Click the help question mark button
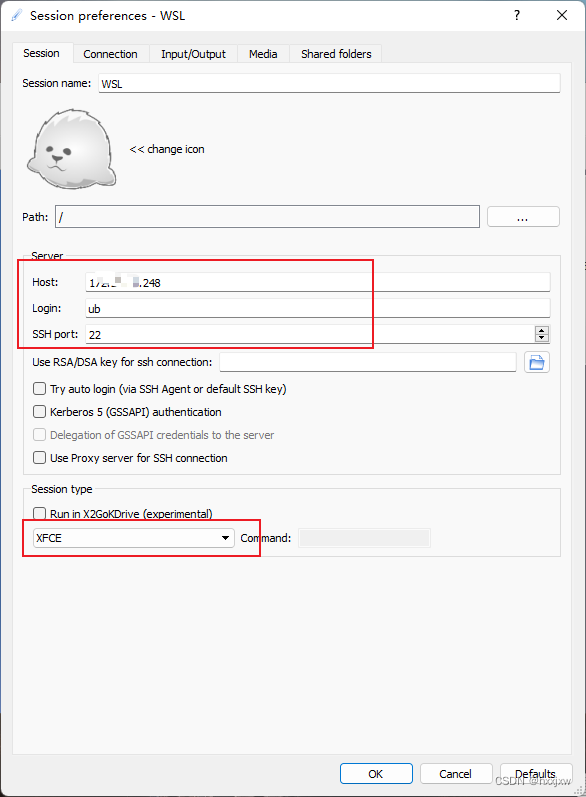Viewport: 586px width, 797px height. [517, 15]
